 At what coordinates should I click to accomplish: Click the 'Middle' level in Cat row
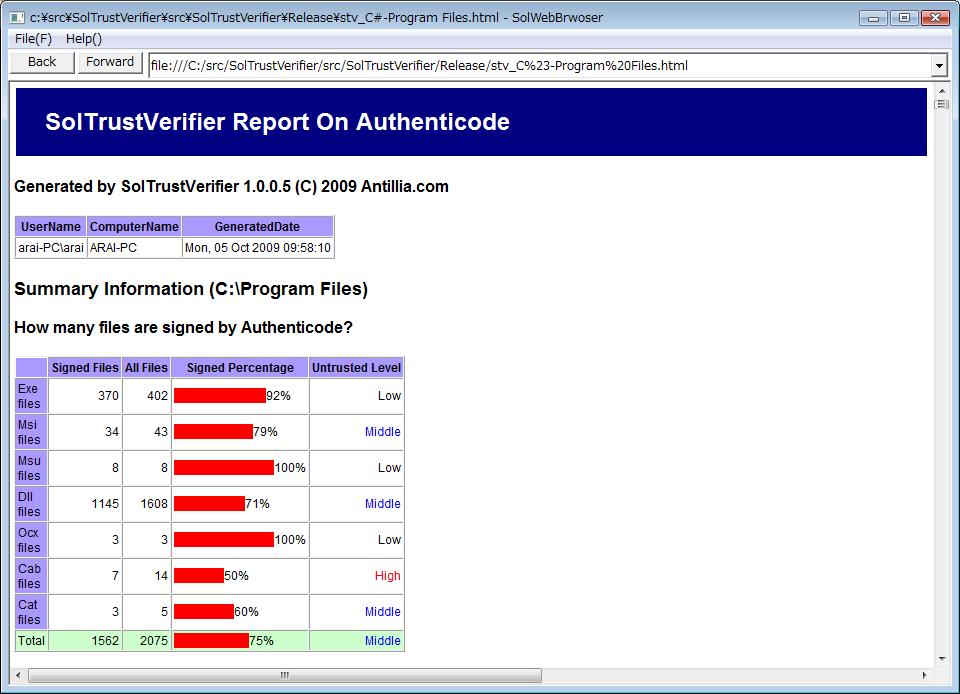(x=383, y=611)
